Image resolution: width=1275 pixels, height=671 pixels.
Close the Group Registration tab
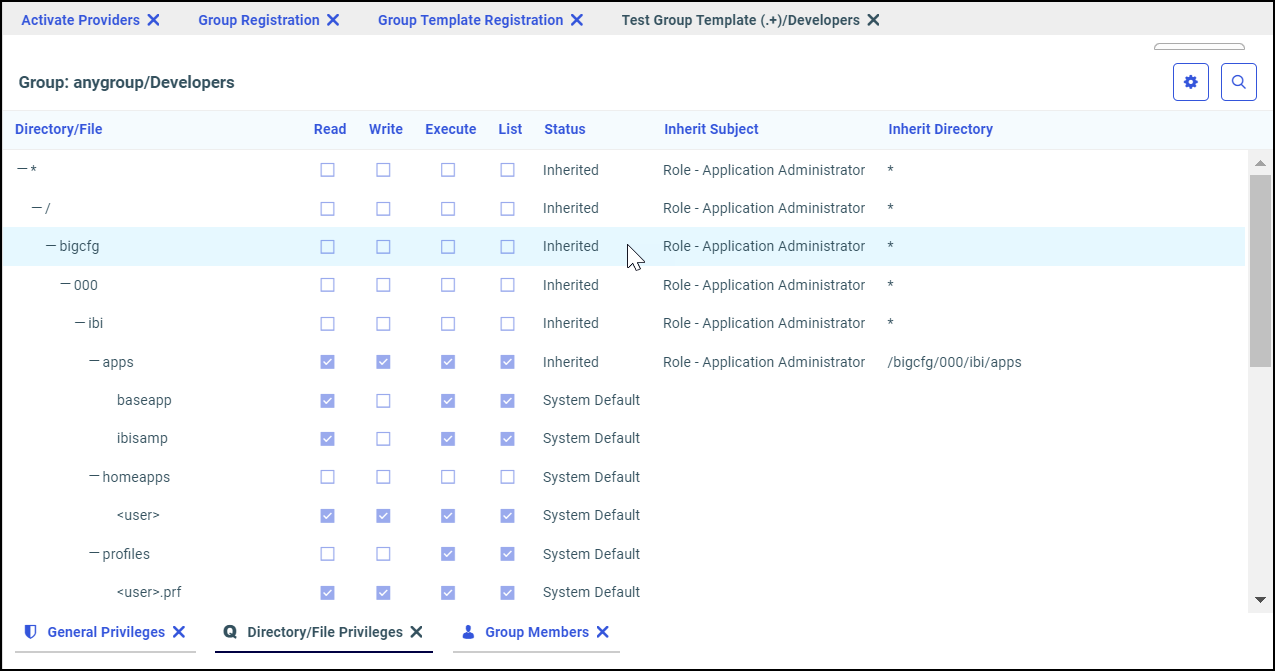pyautogui.click(x=333, y=19)
